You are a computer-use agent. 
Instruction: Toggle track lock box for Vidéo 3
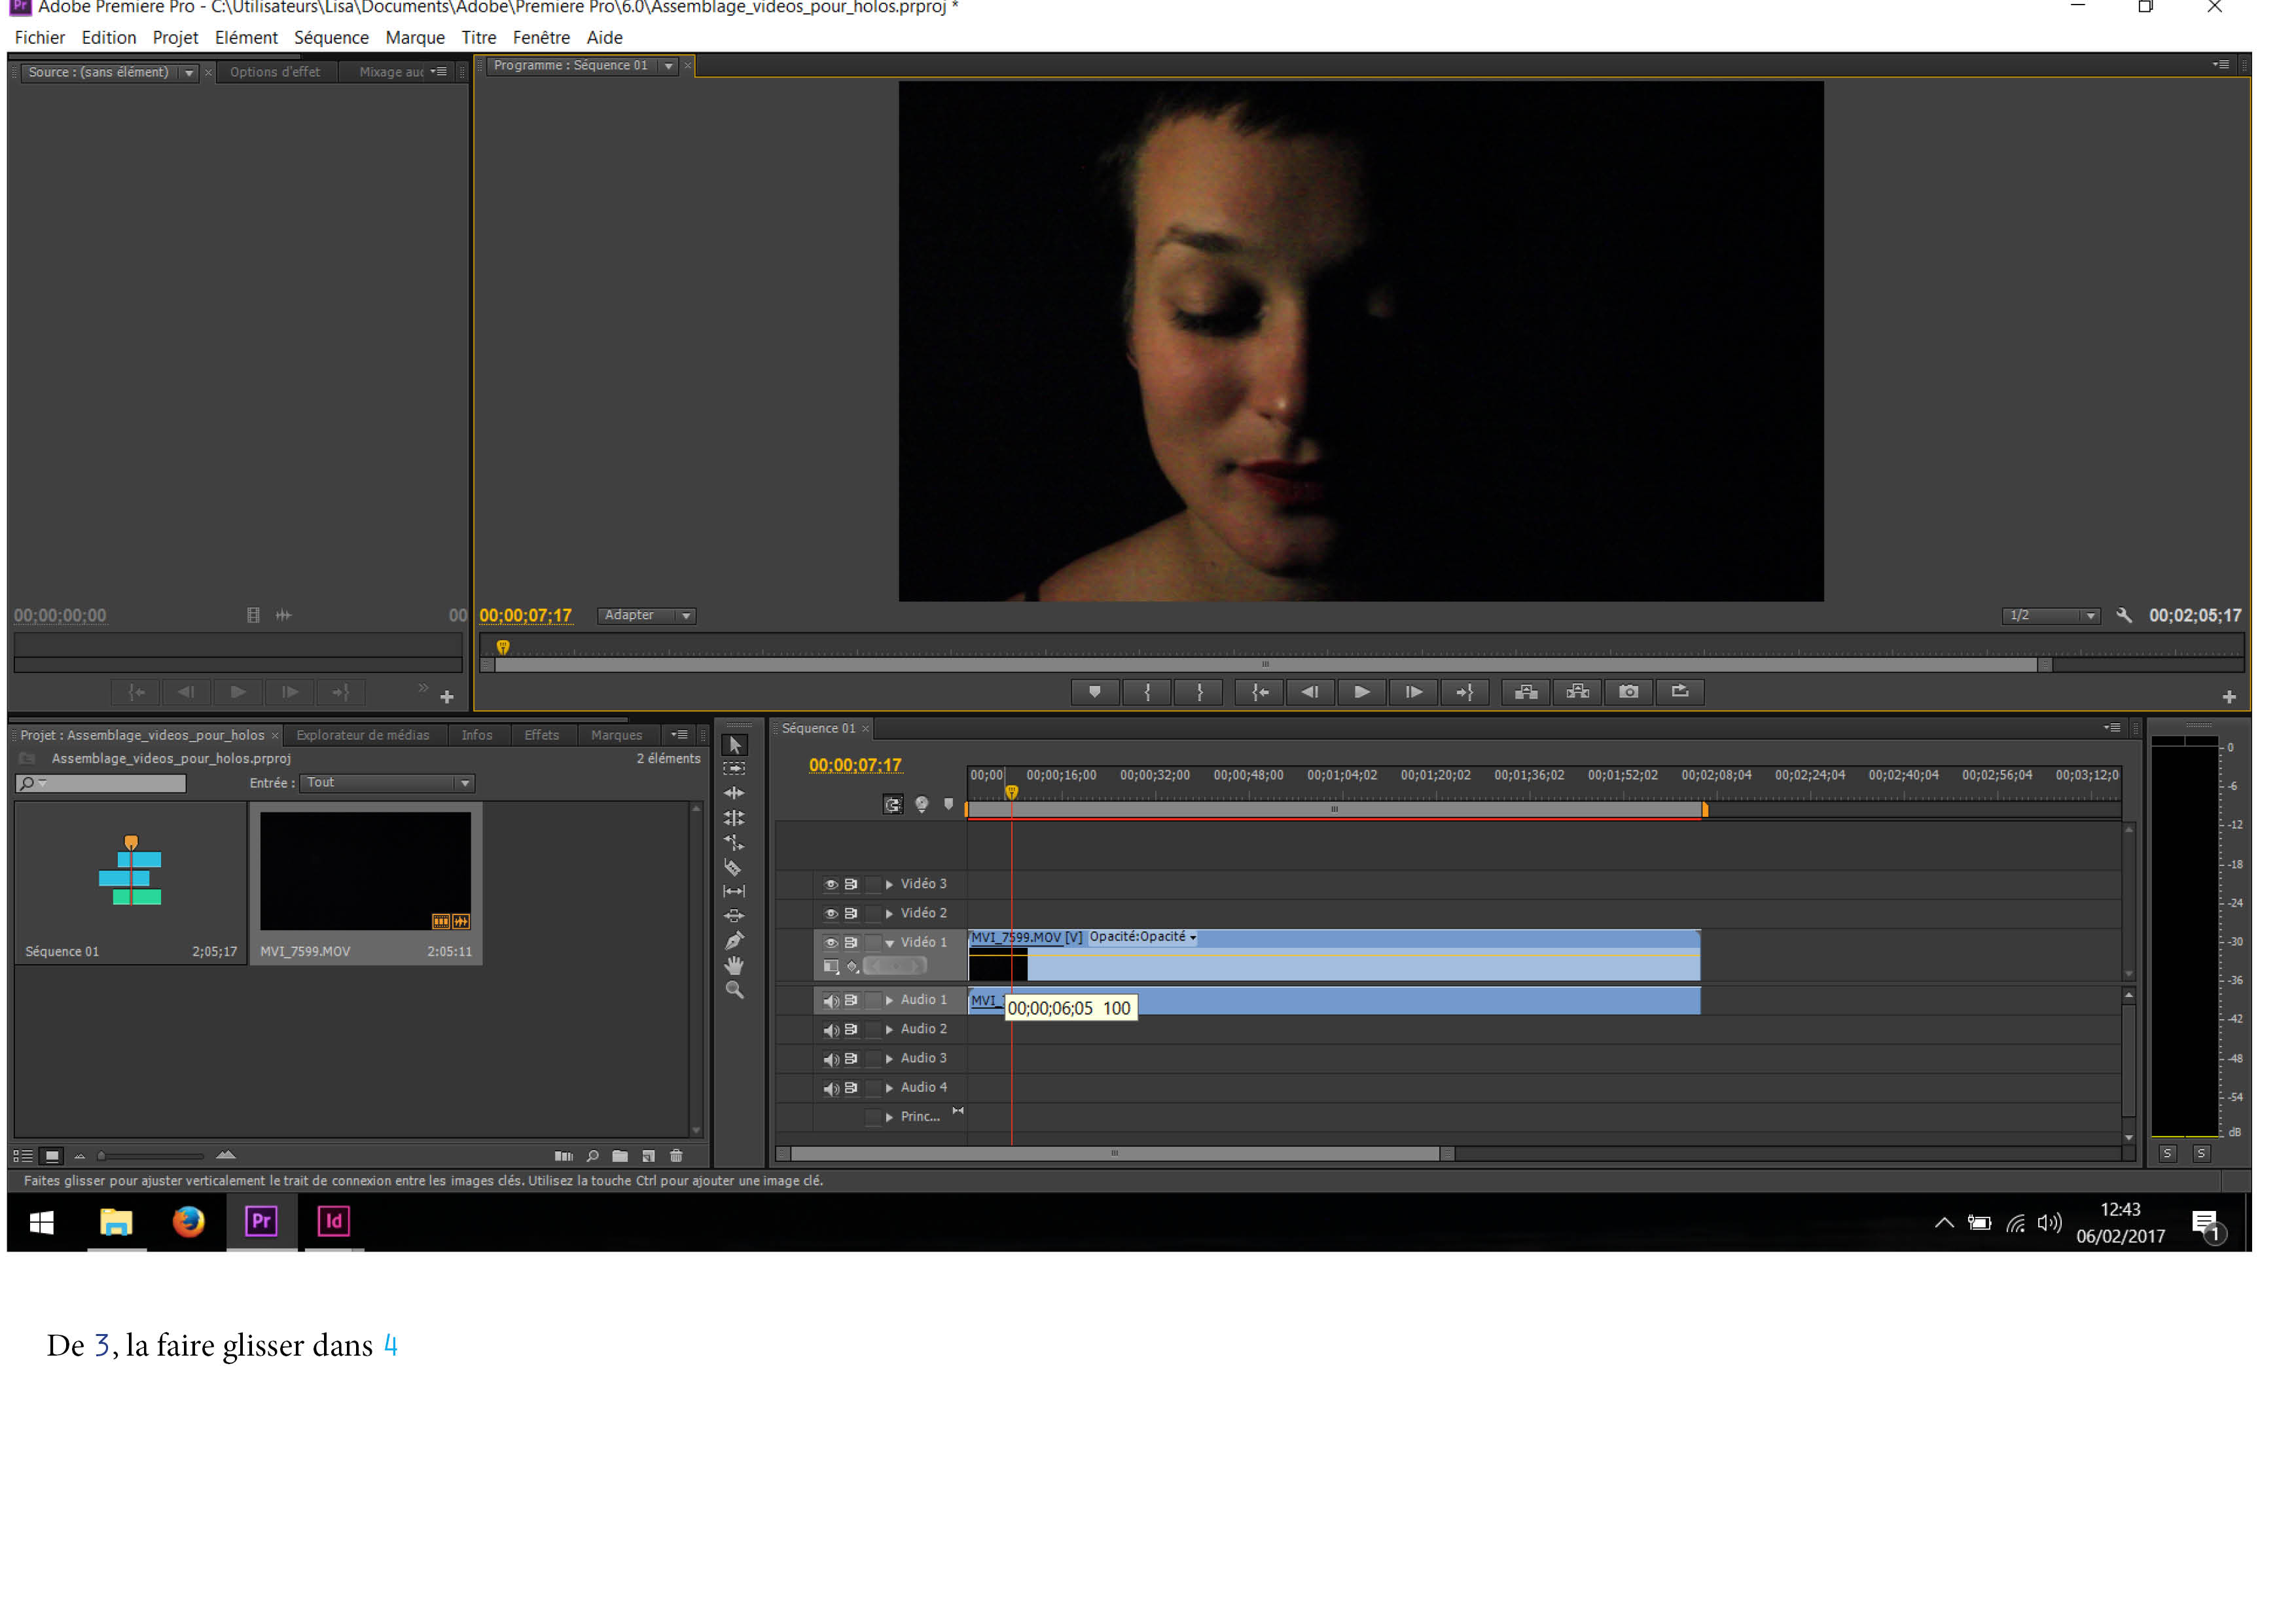873,884
